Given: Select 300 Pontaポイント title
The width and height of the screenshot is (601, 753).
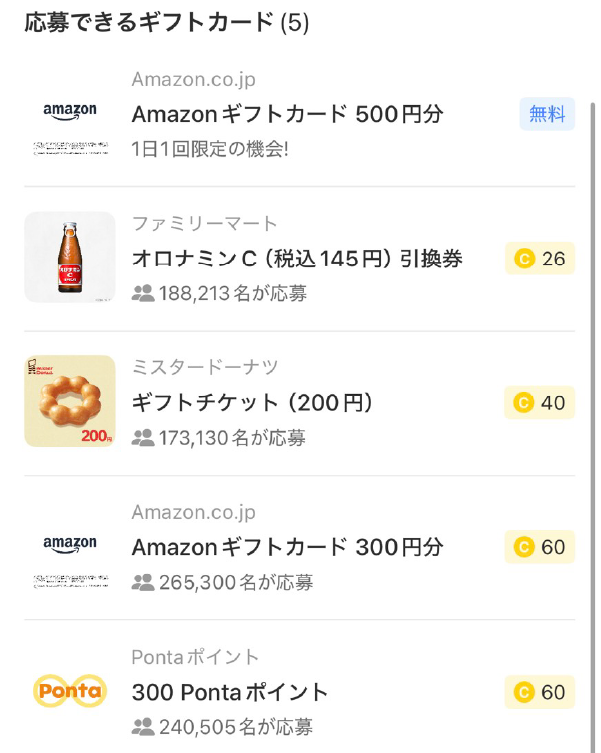Looking at the screenshot, I should [230, 692].
